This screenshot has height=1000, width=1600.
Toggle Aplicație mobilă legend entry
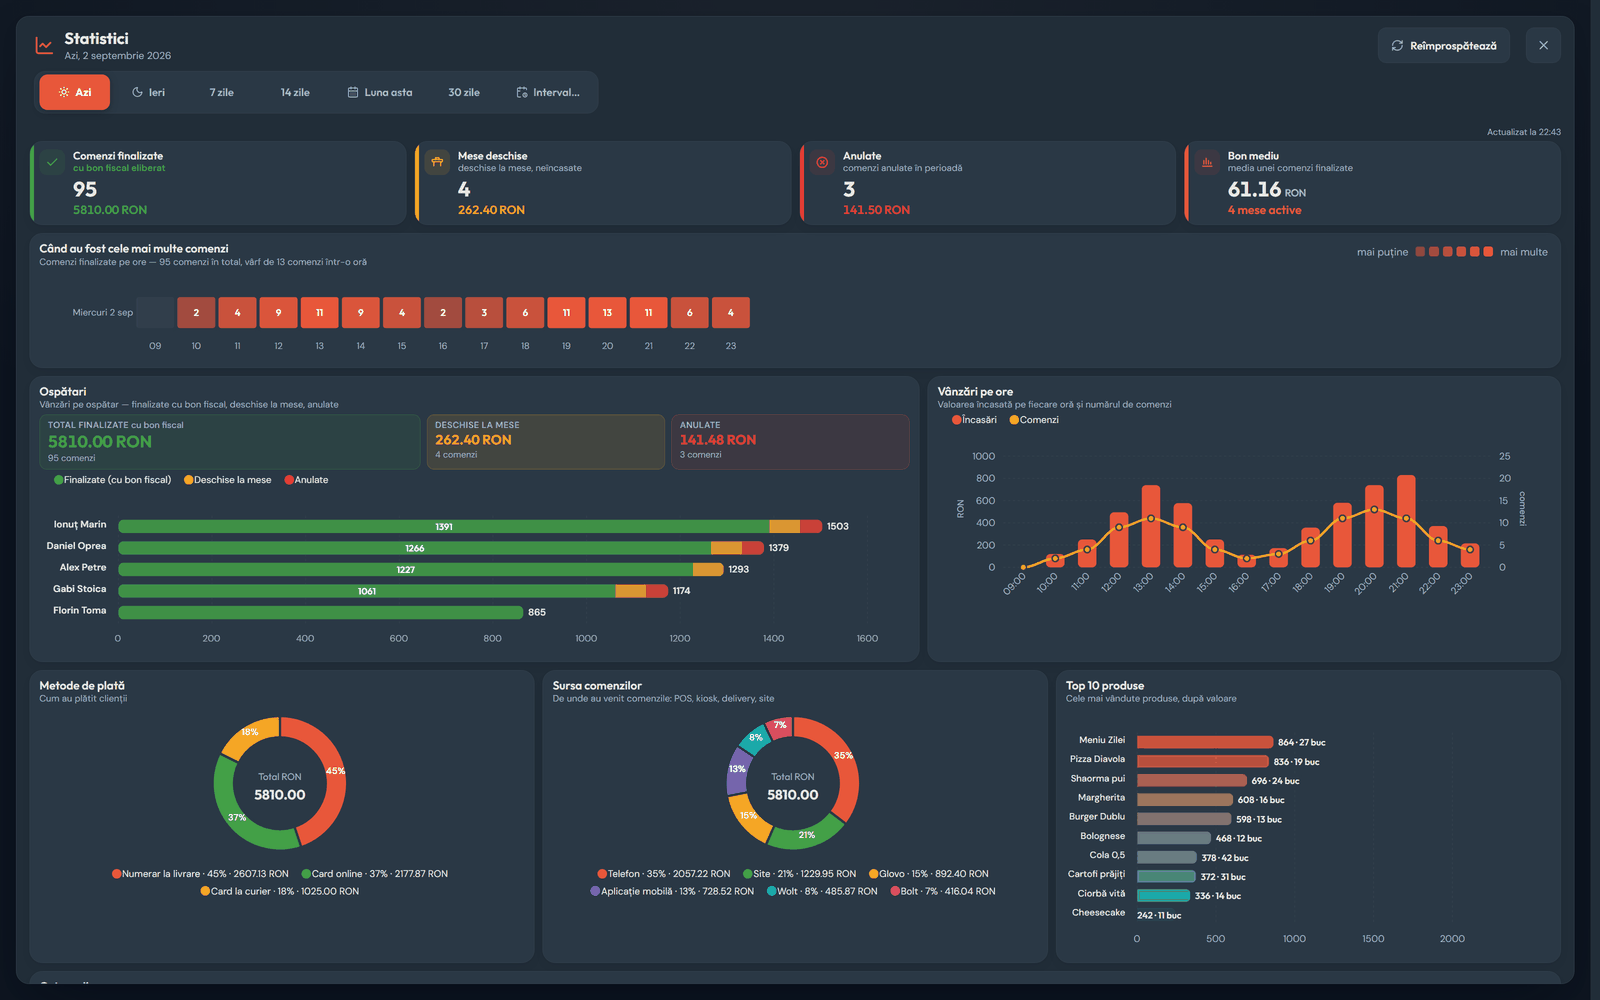673,891
